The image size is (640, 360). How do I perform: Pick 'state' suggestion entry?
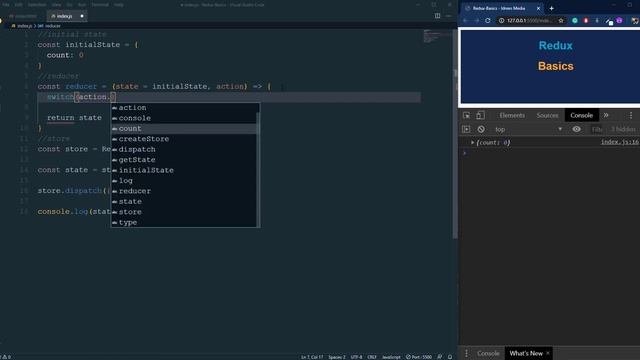click(184, 202)
